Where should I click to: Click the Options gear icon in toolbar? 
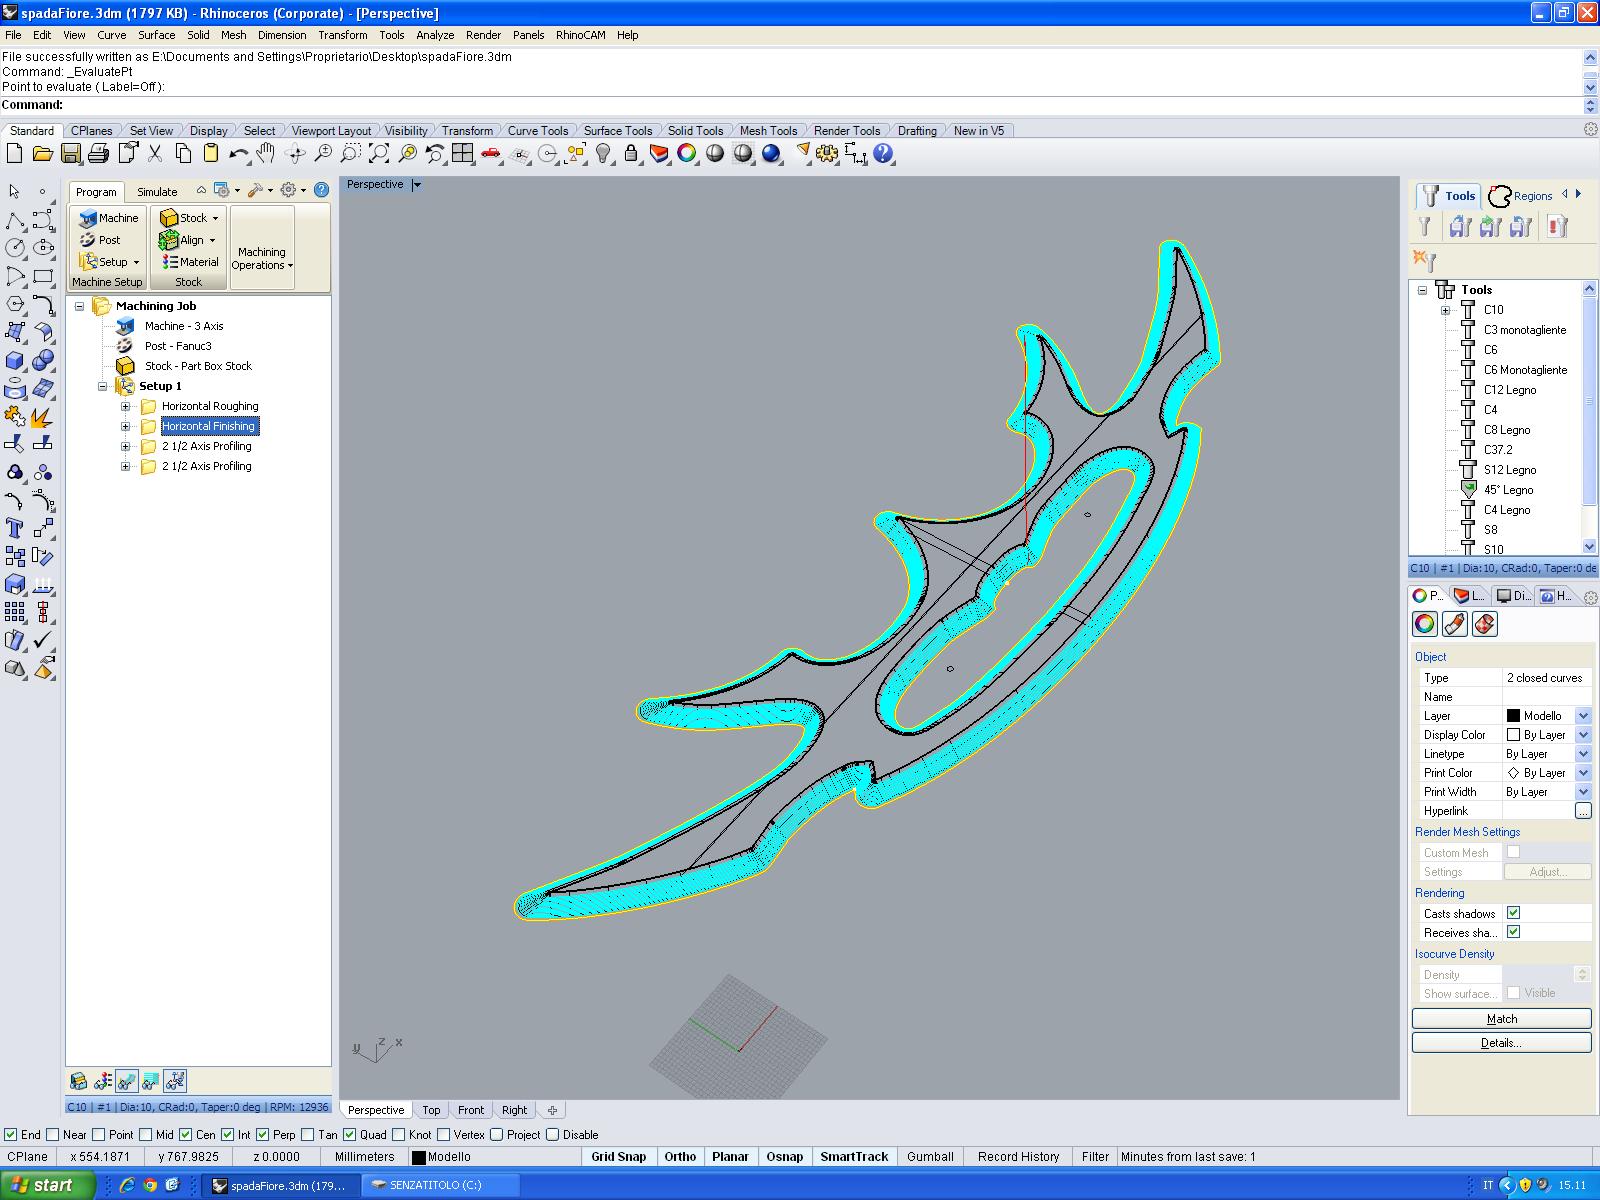coord(827,153)
